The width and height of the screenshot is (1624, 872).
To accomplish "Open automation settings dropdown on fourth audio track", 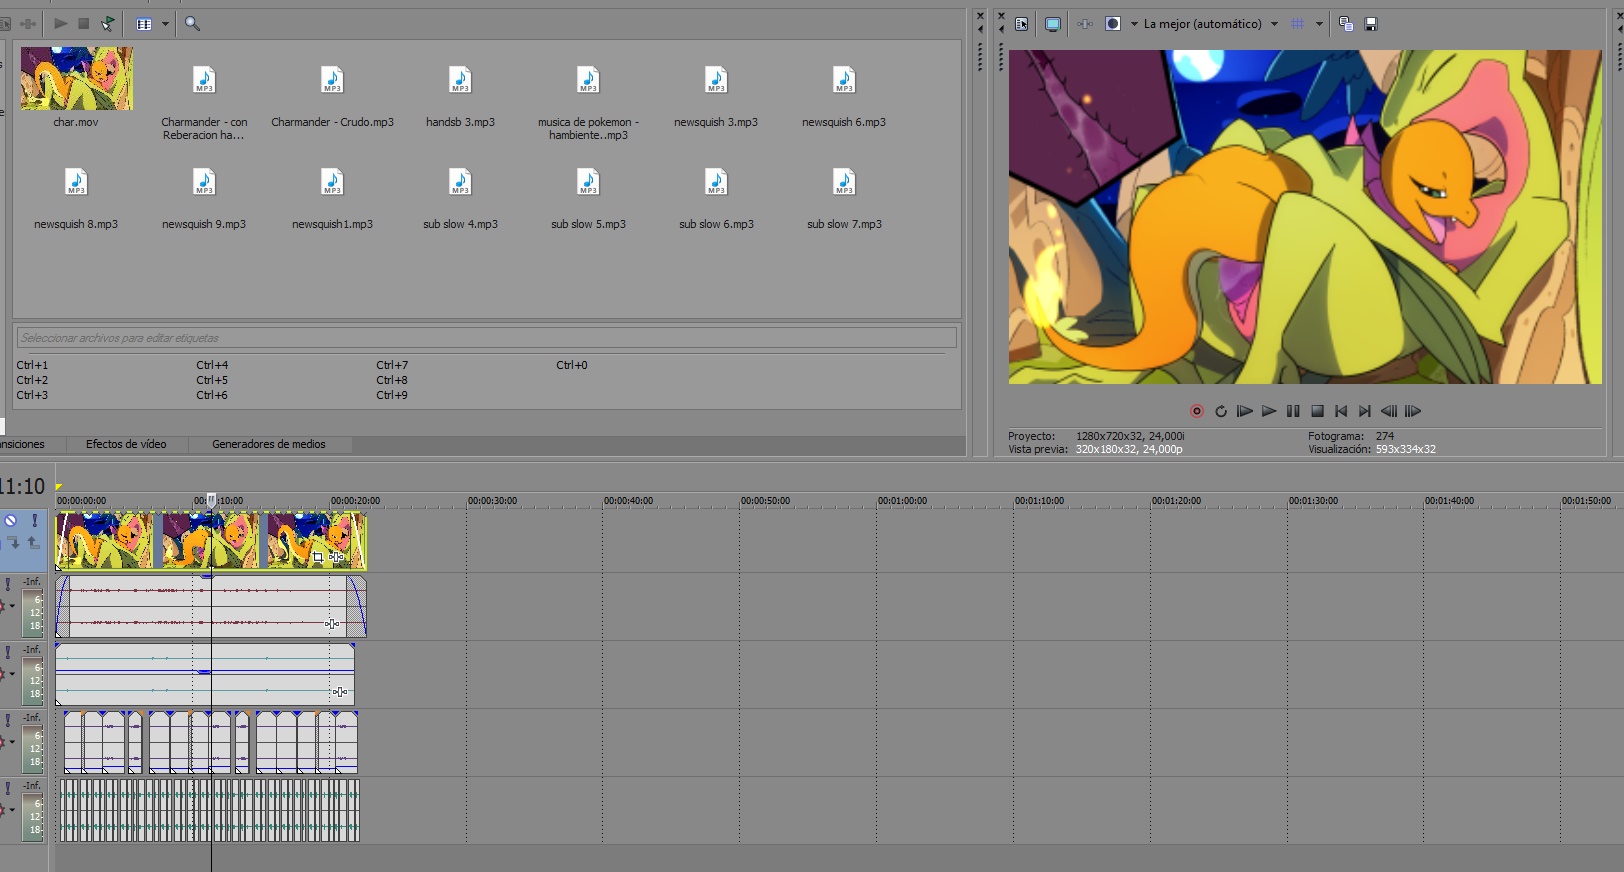I will (x=12, y=810).
